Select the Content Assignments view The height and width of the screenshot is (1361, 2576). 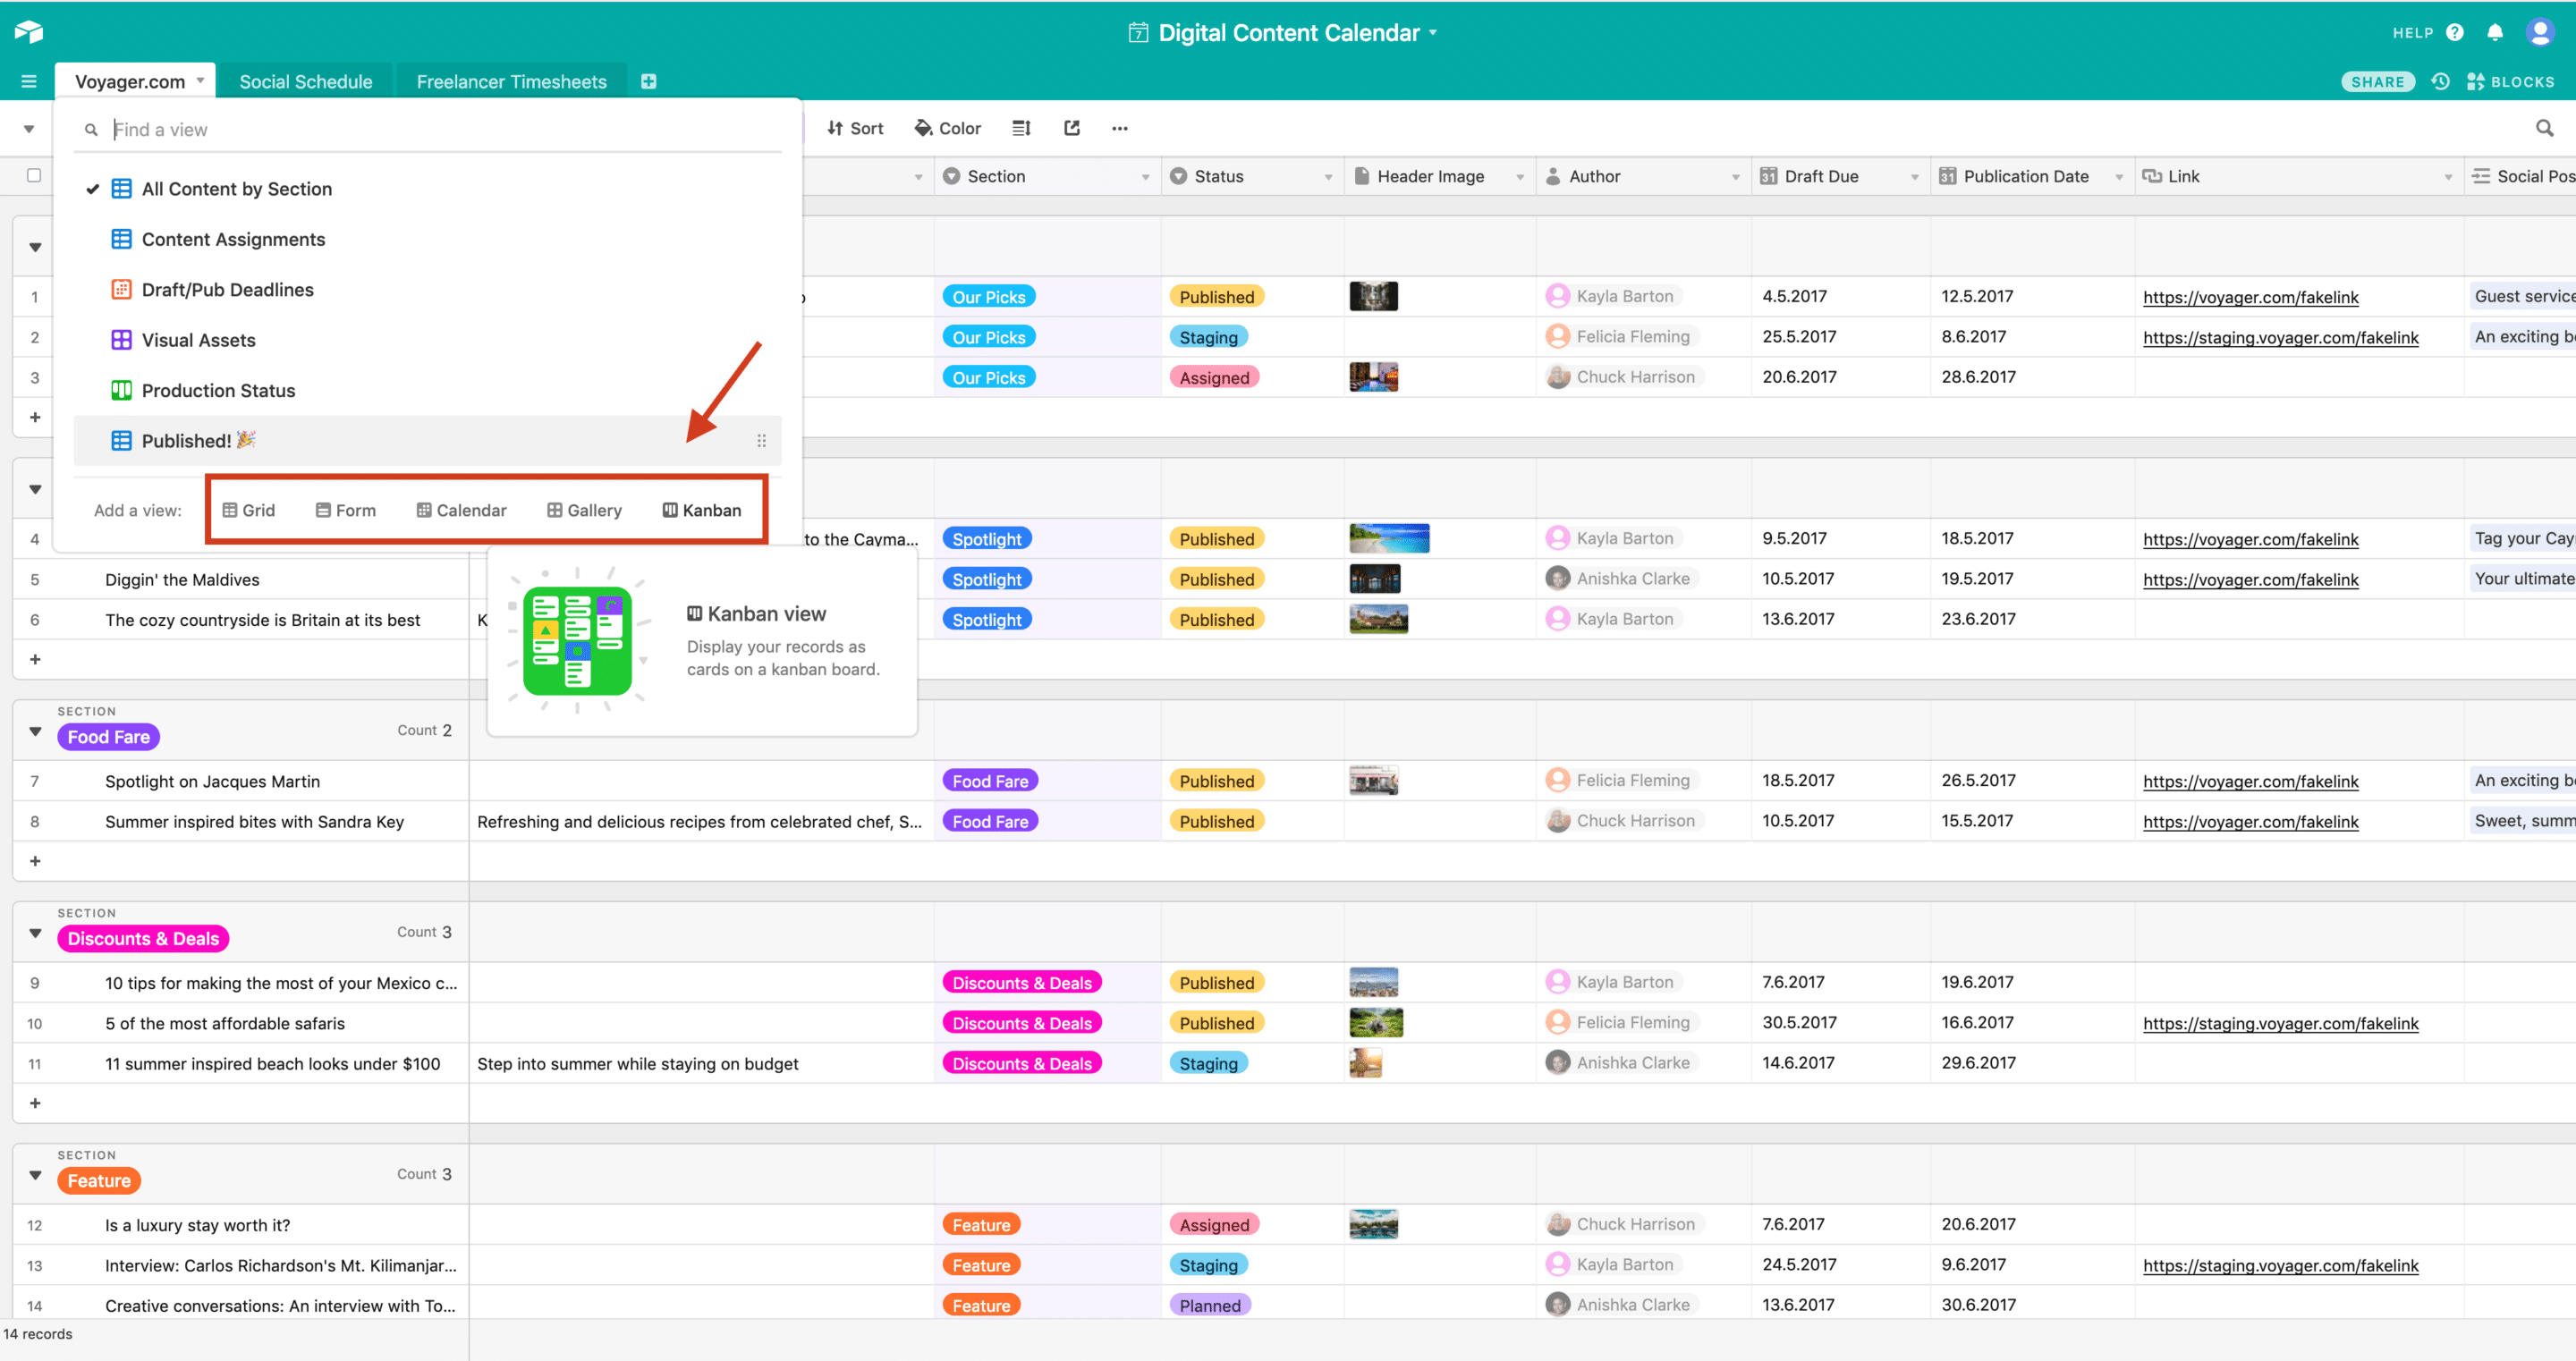click(427, 239)
